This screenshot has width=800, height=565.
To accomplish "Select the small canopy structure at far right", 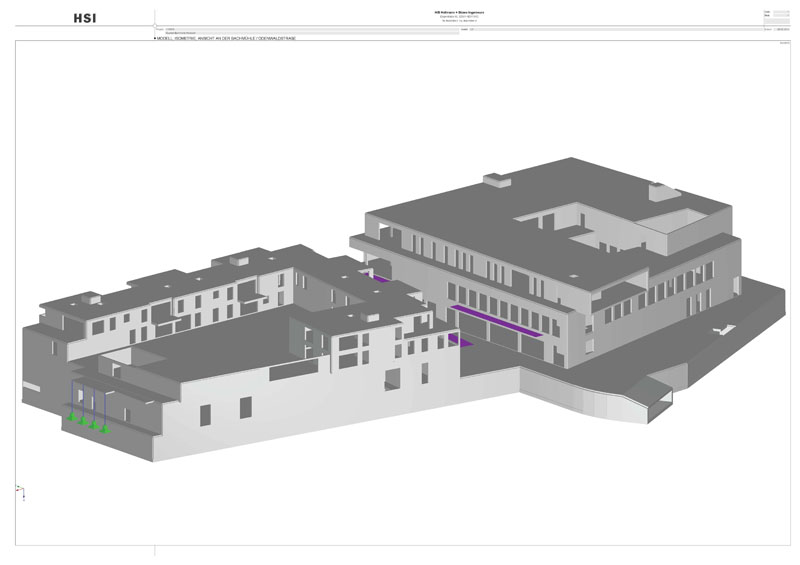I will (x=654, y=393).
